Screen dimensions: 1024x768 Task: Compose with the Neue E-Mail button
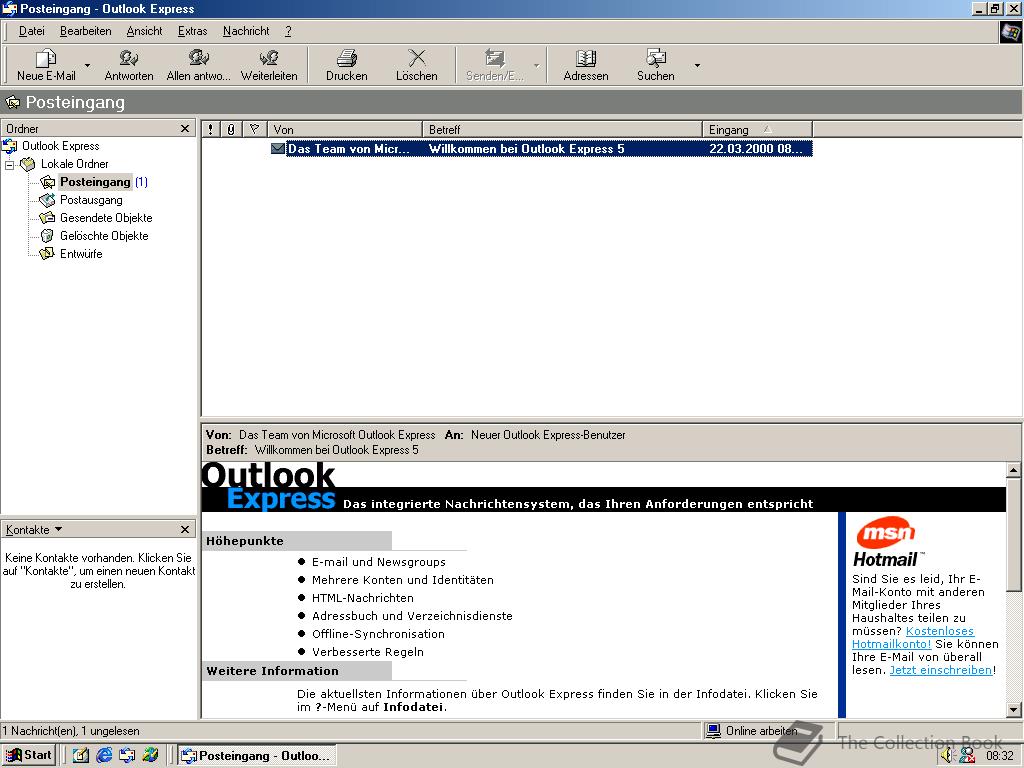click(x=46, y=65)
